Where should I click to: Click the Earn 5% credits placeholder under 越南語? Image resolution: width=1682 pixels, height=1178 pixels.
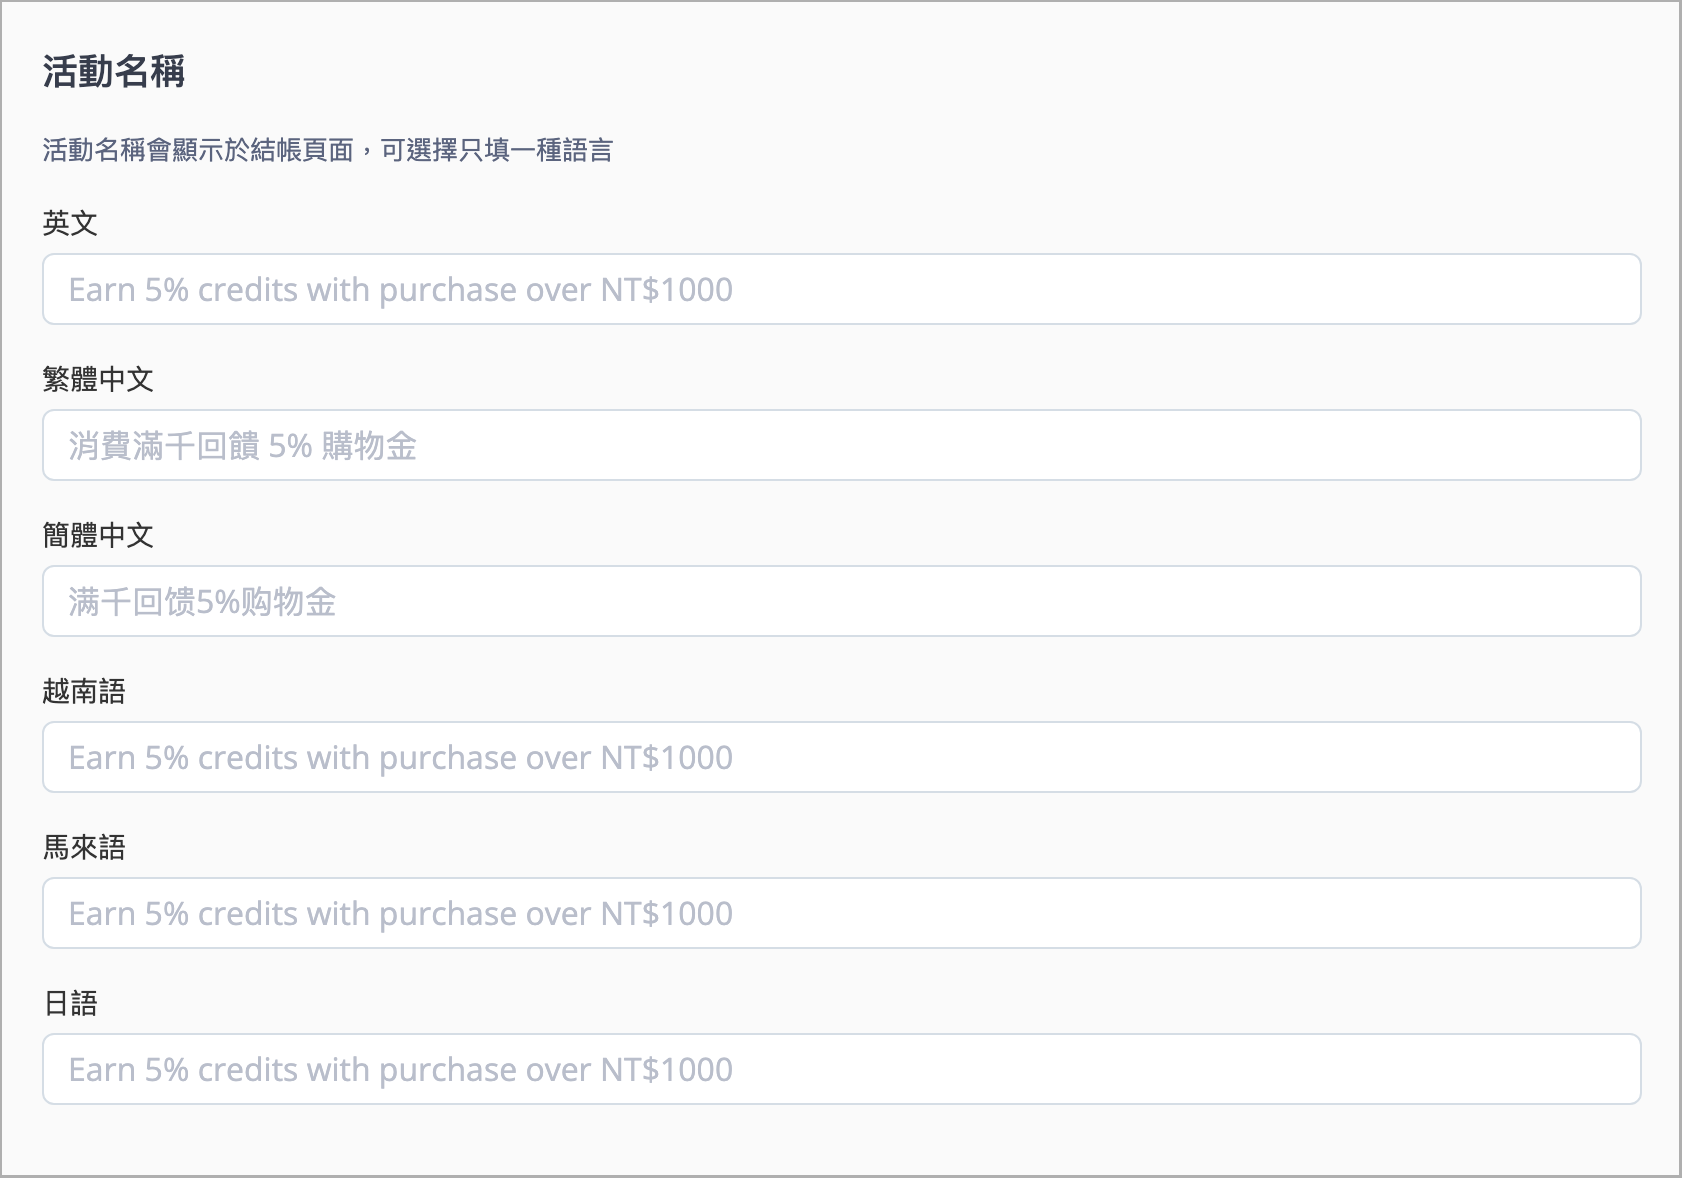point(401,758)
